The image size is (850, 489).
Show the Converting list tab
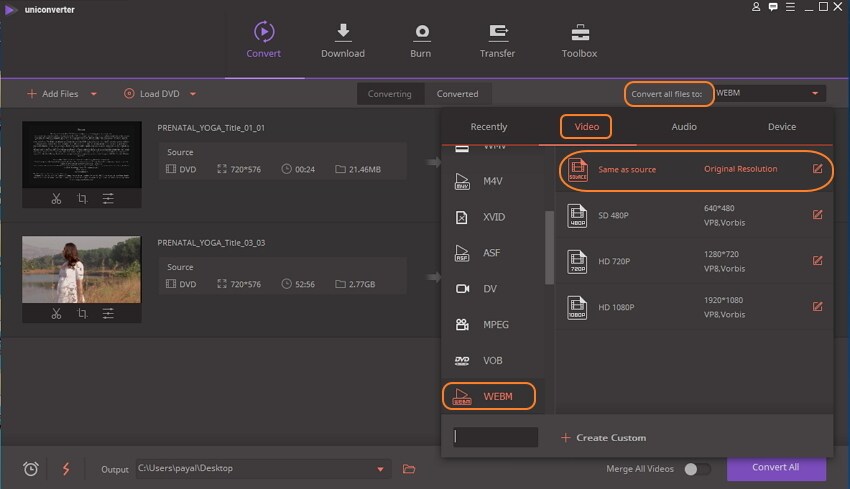pos(390,94)
